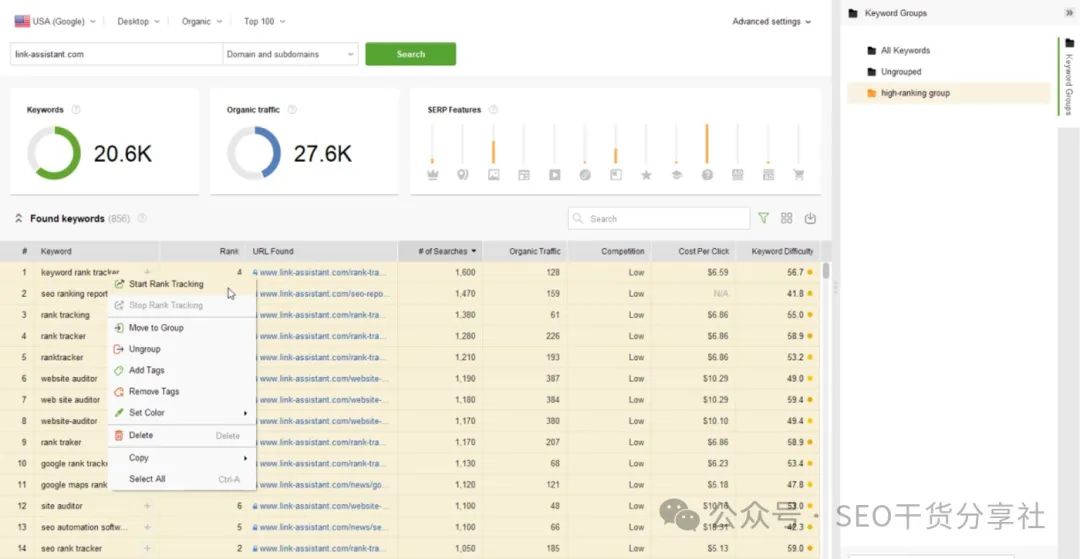
Task: Click the 'rank traker' keyword cell
Action: (x=61, y=442)
